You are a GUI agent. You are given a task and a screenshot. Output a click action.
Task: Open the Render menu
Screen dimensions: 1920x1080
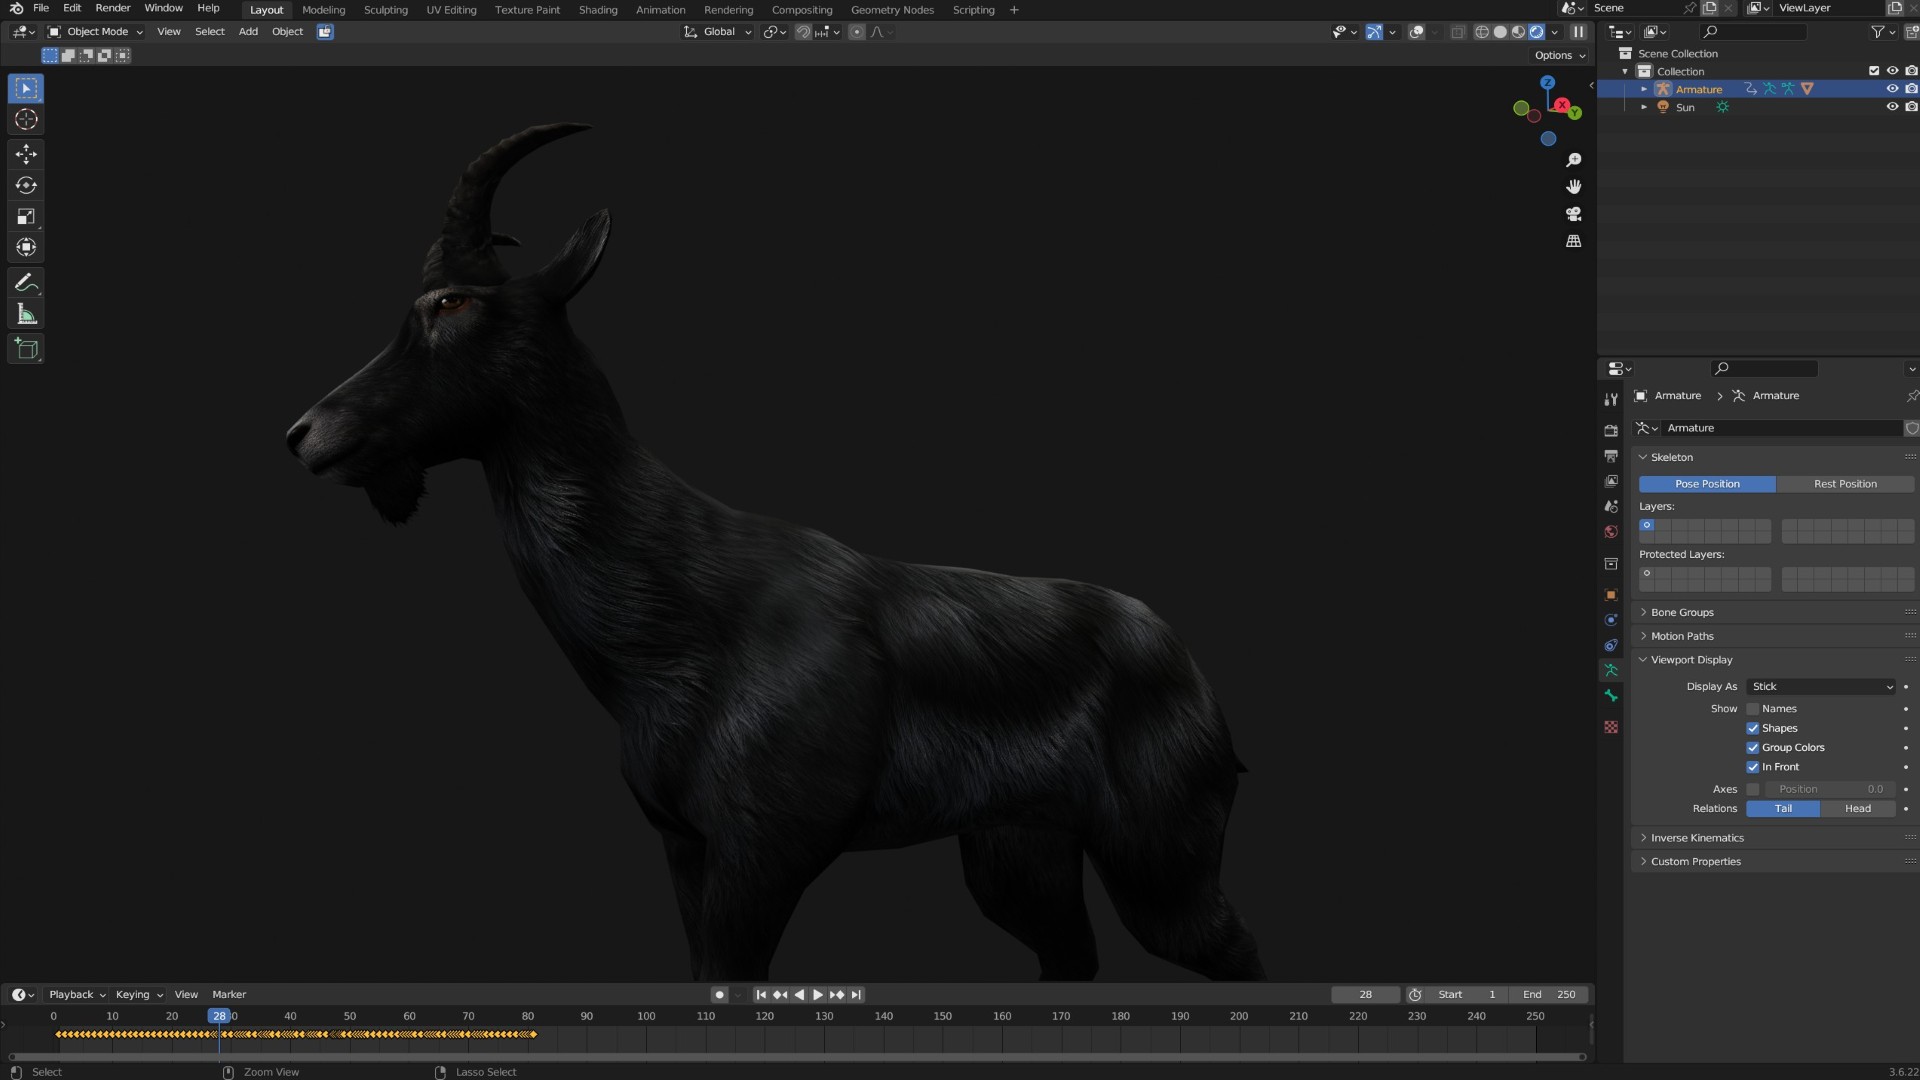coord(113,8)
